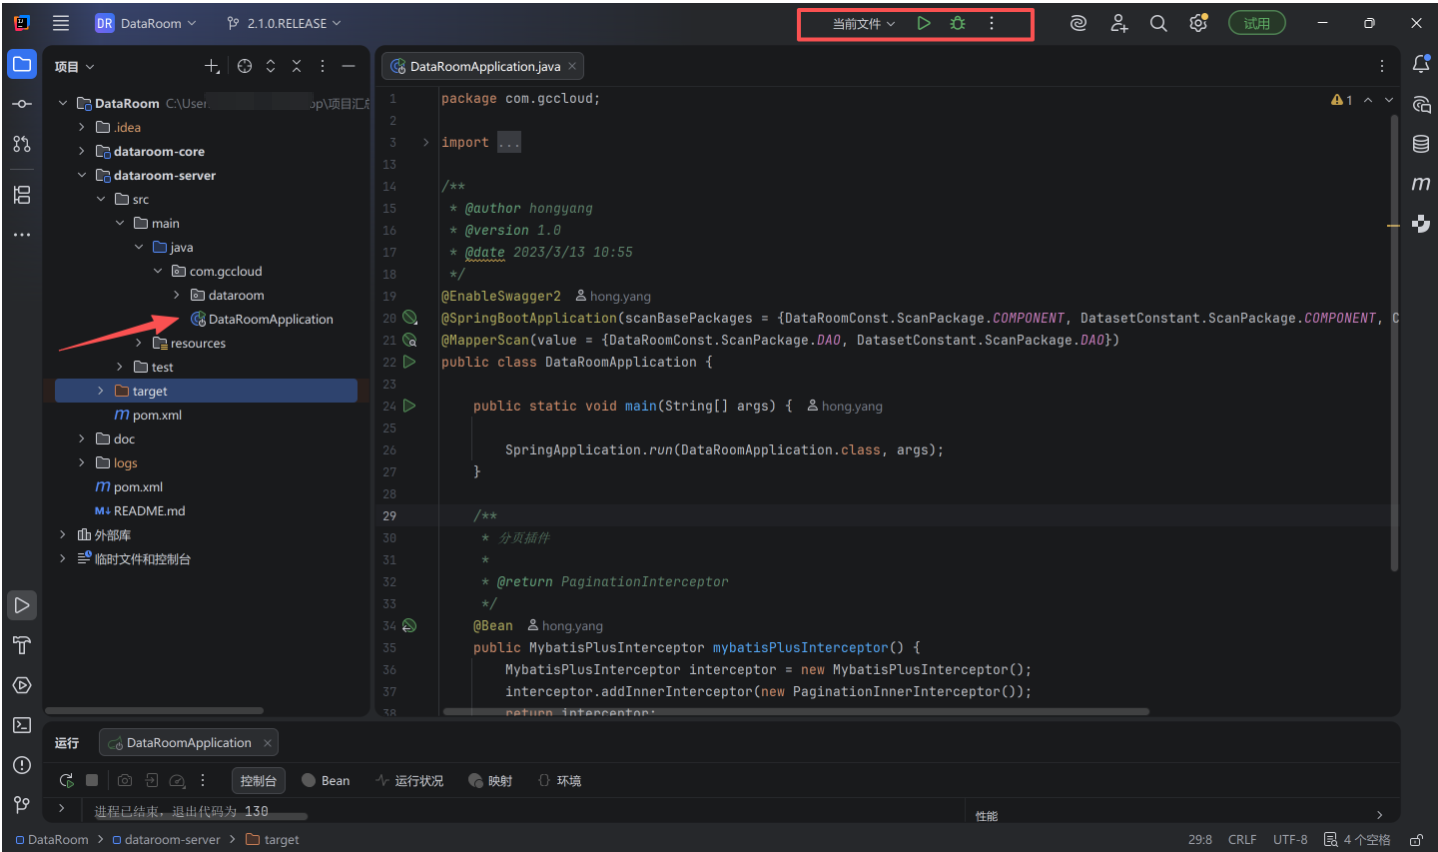
Task: Open the Structure tool window icon
Action: pos(22,195)
